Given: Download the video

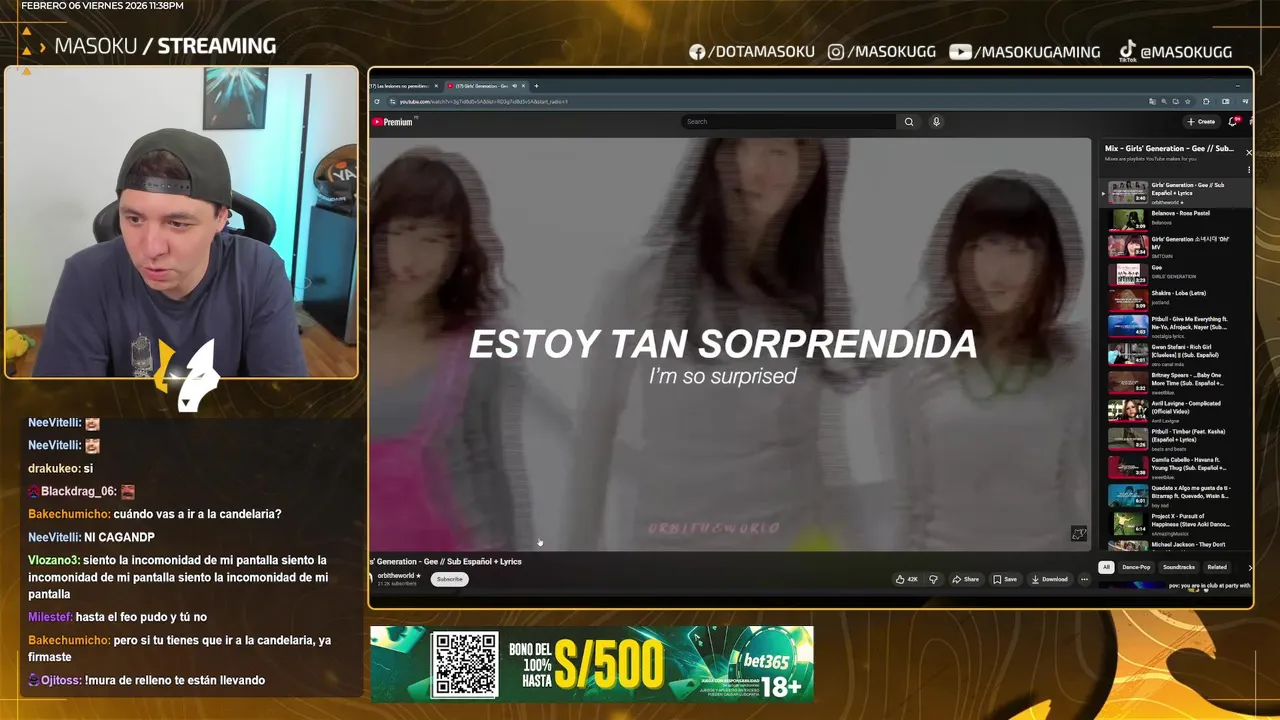Looking at the screenshot, I should click(1050, 579).
